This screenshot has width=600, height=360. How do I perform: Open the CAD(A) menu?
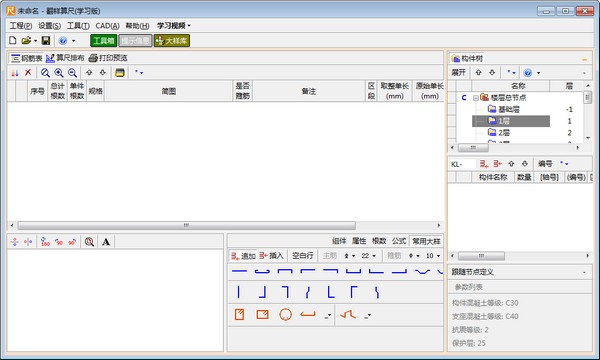(107, 26)
